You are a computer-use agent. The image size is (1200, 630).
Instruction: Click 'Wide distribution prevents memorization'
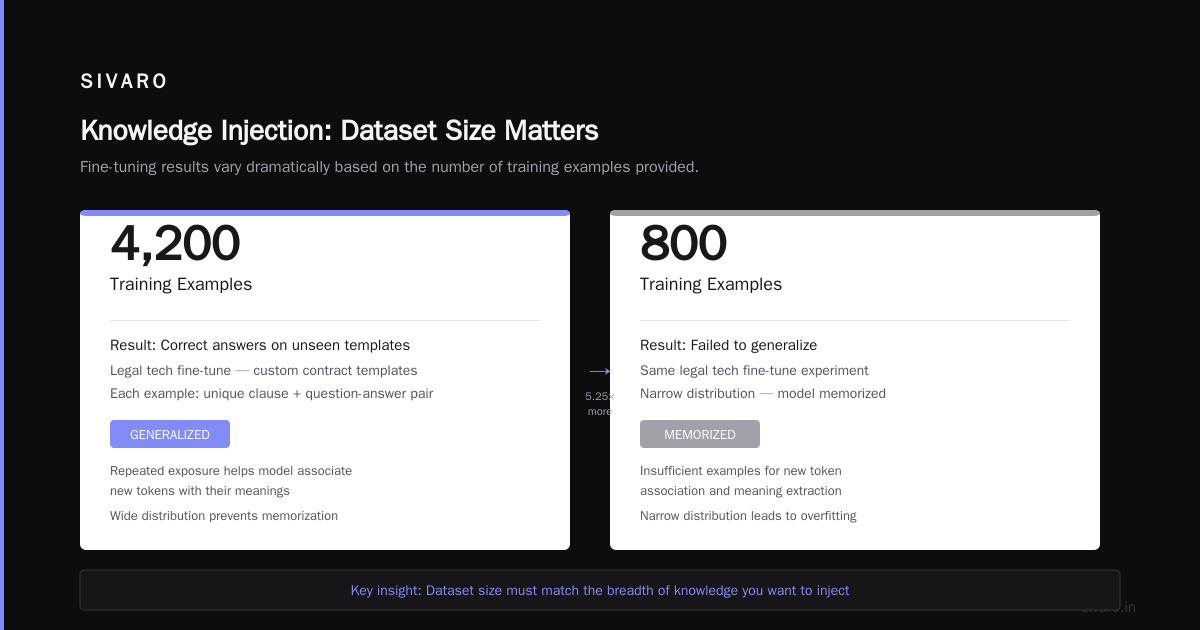pos(224,516)
